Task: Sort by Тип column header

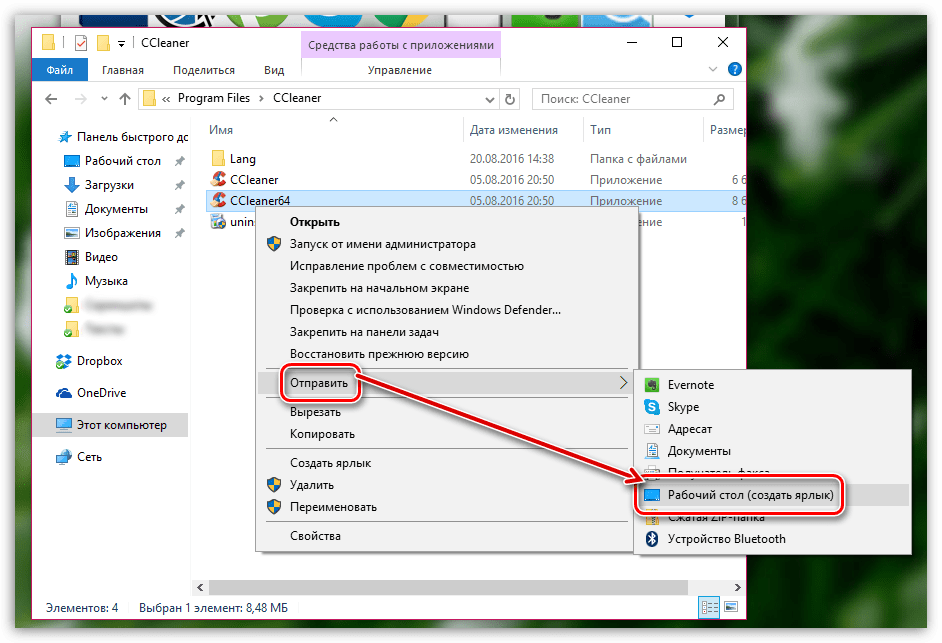Action: tap(600, 130)
